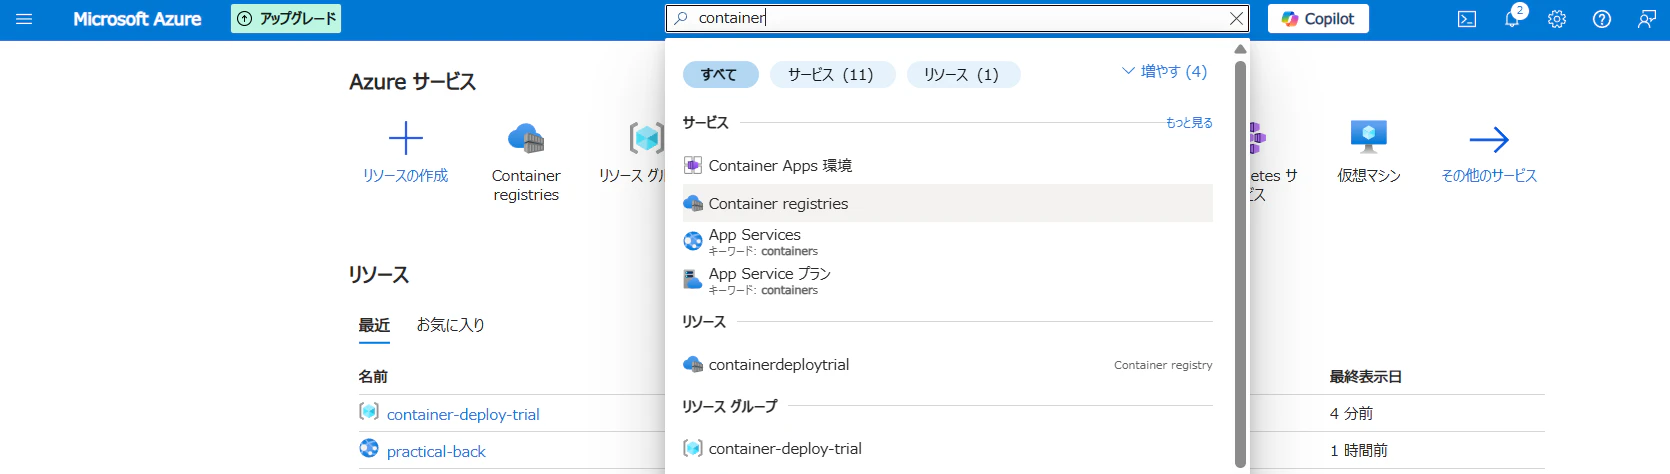Screen dimensions: 1670x474
Task: Open the virtual machine icon tile
Action: click(1368, 136)
